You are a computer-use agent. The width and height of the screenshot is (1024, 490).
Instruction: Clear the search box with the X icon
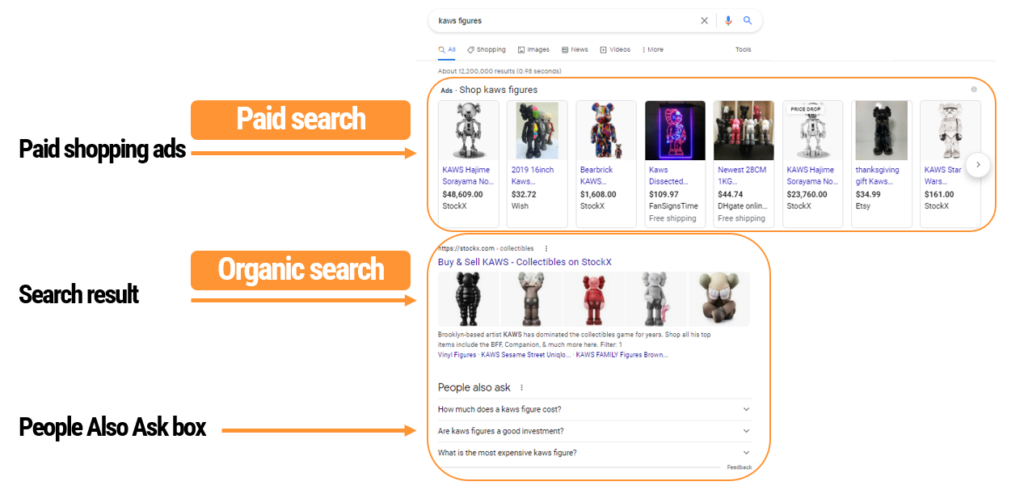704,20
